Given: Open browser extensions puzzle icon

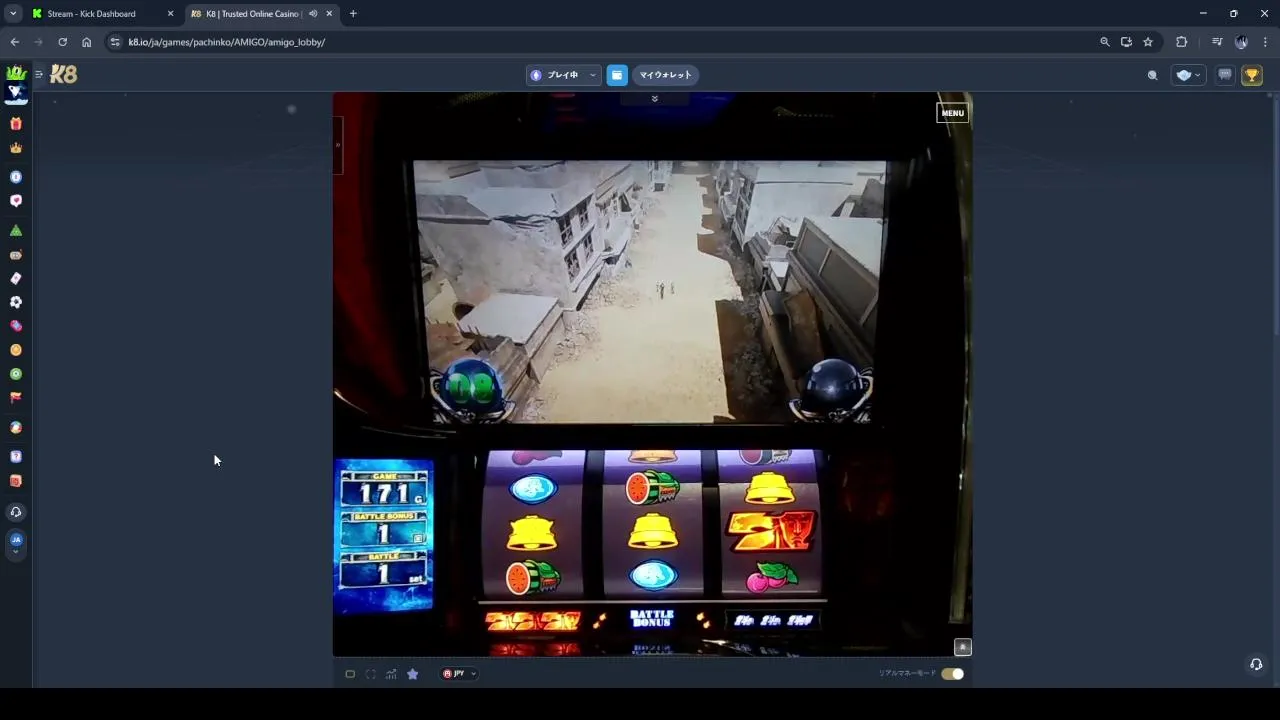Looking at the screenshot, I should (1182, 42).
